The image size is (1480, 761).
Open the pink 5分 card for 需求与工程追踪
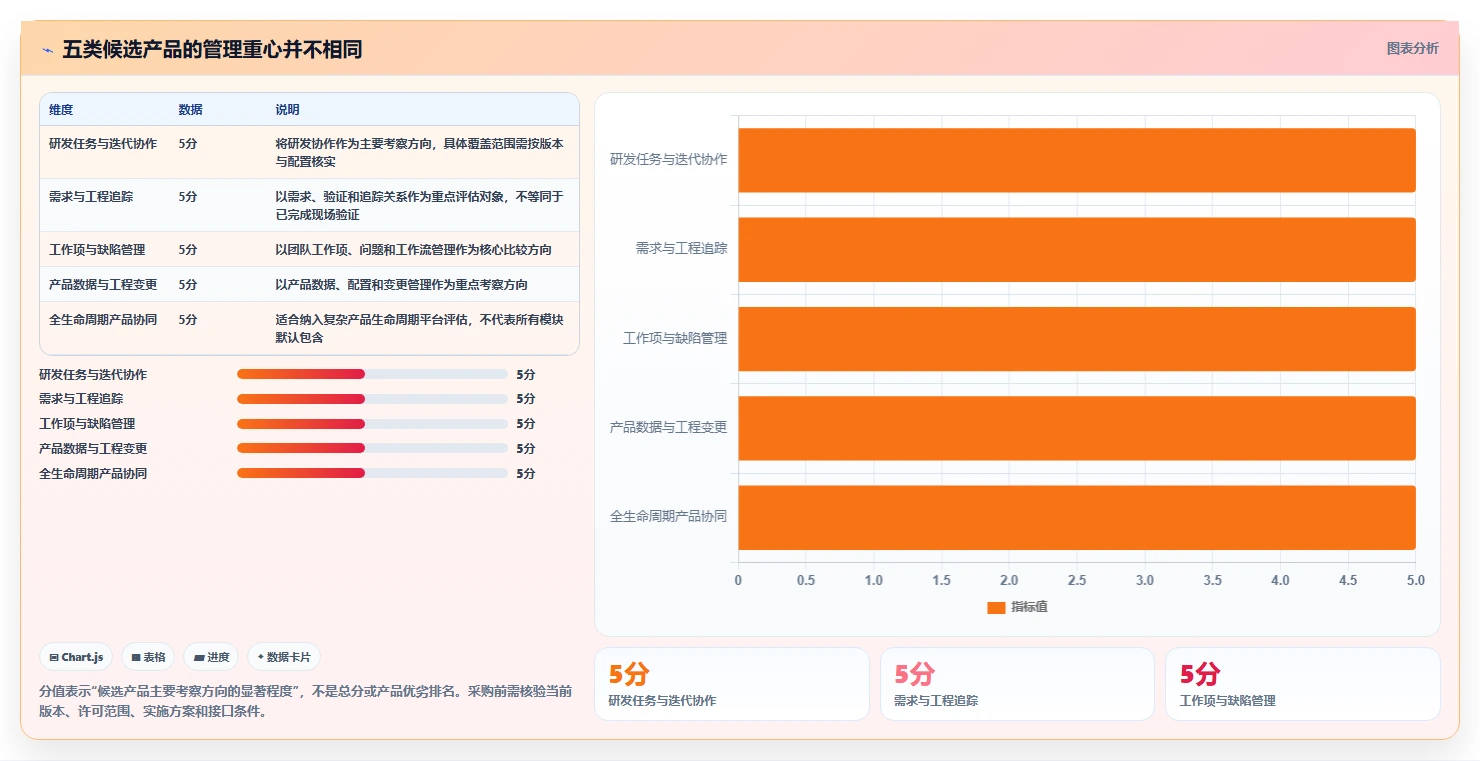point(1017,684)
